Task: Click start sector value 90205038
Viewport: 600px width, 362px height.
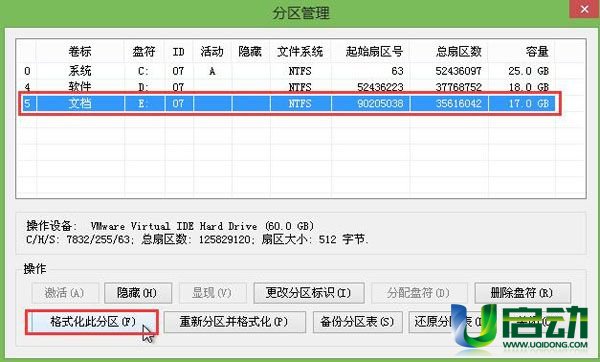Action: tap(380, 103)
